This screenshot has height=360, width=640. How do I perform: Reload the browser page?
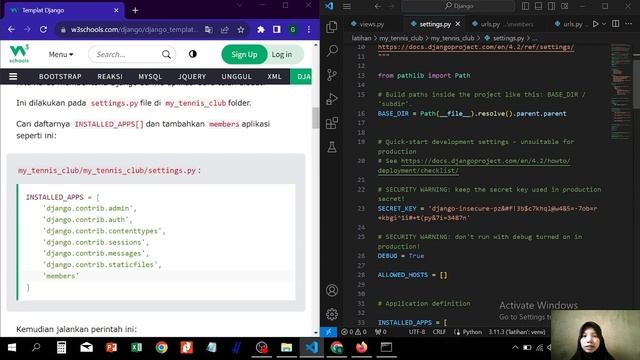click(43, 29)
